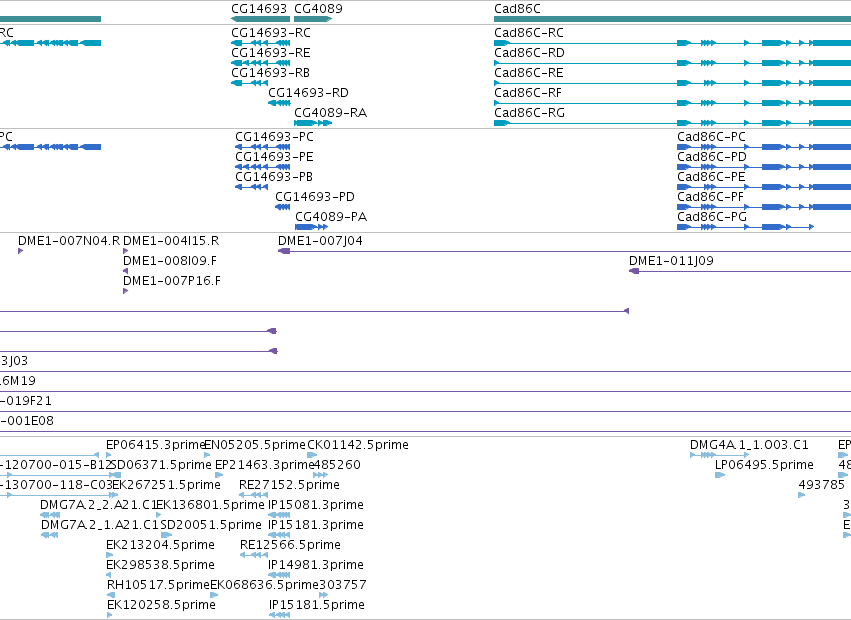Select transcript CG14693-RD
The width and height of the screenshot is (851, 620).
click(308, 93)
